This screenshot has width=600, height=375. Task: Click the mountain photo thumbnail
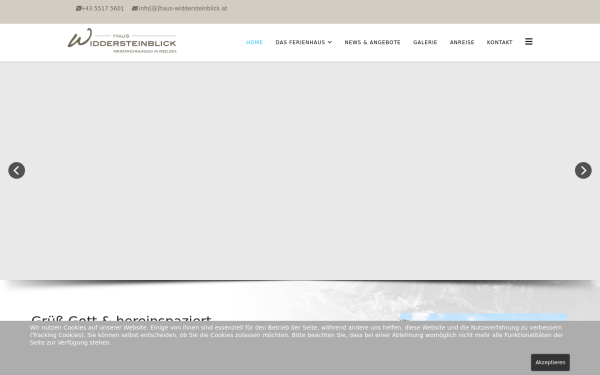pos(483,317)
